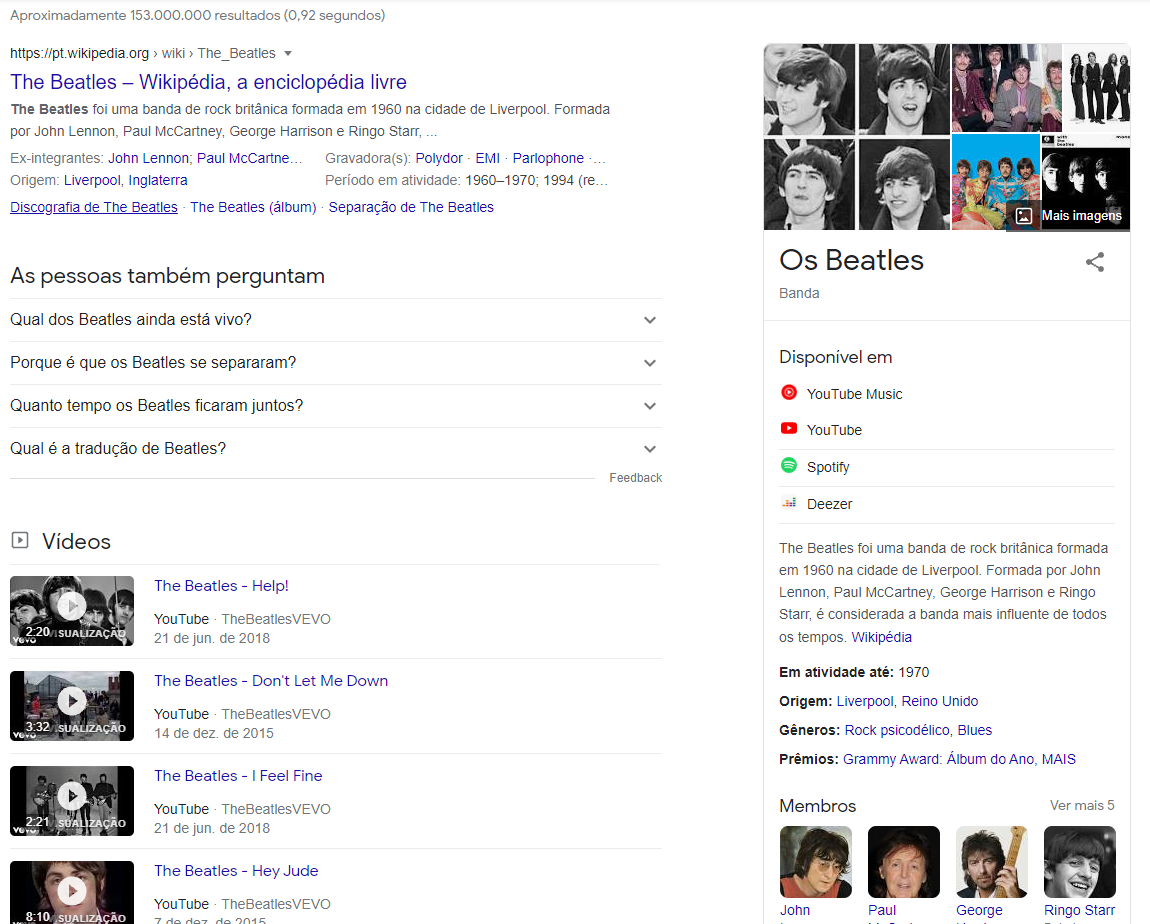Image resolution: width=1150 pixels, height=924 pixels.
Task: Open the Parlophone gravadora link
Action: coord(549,158)
